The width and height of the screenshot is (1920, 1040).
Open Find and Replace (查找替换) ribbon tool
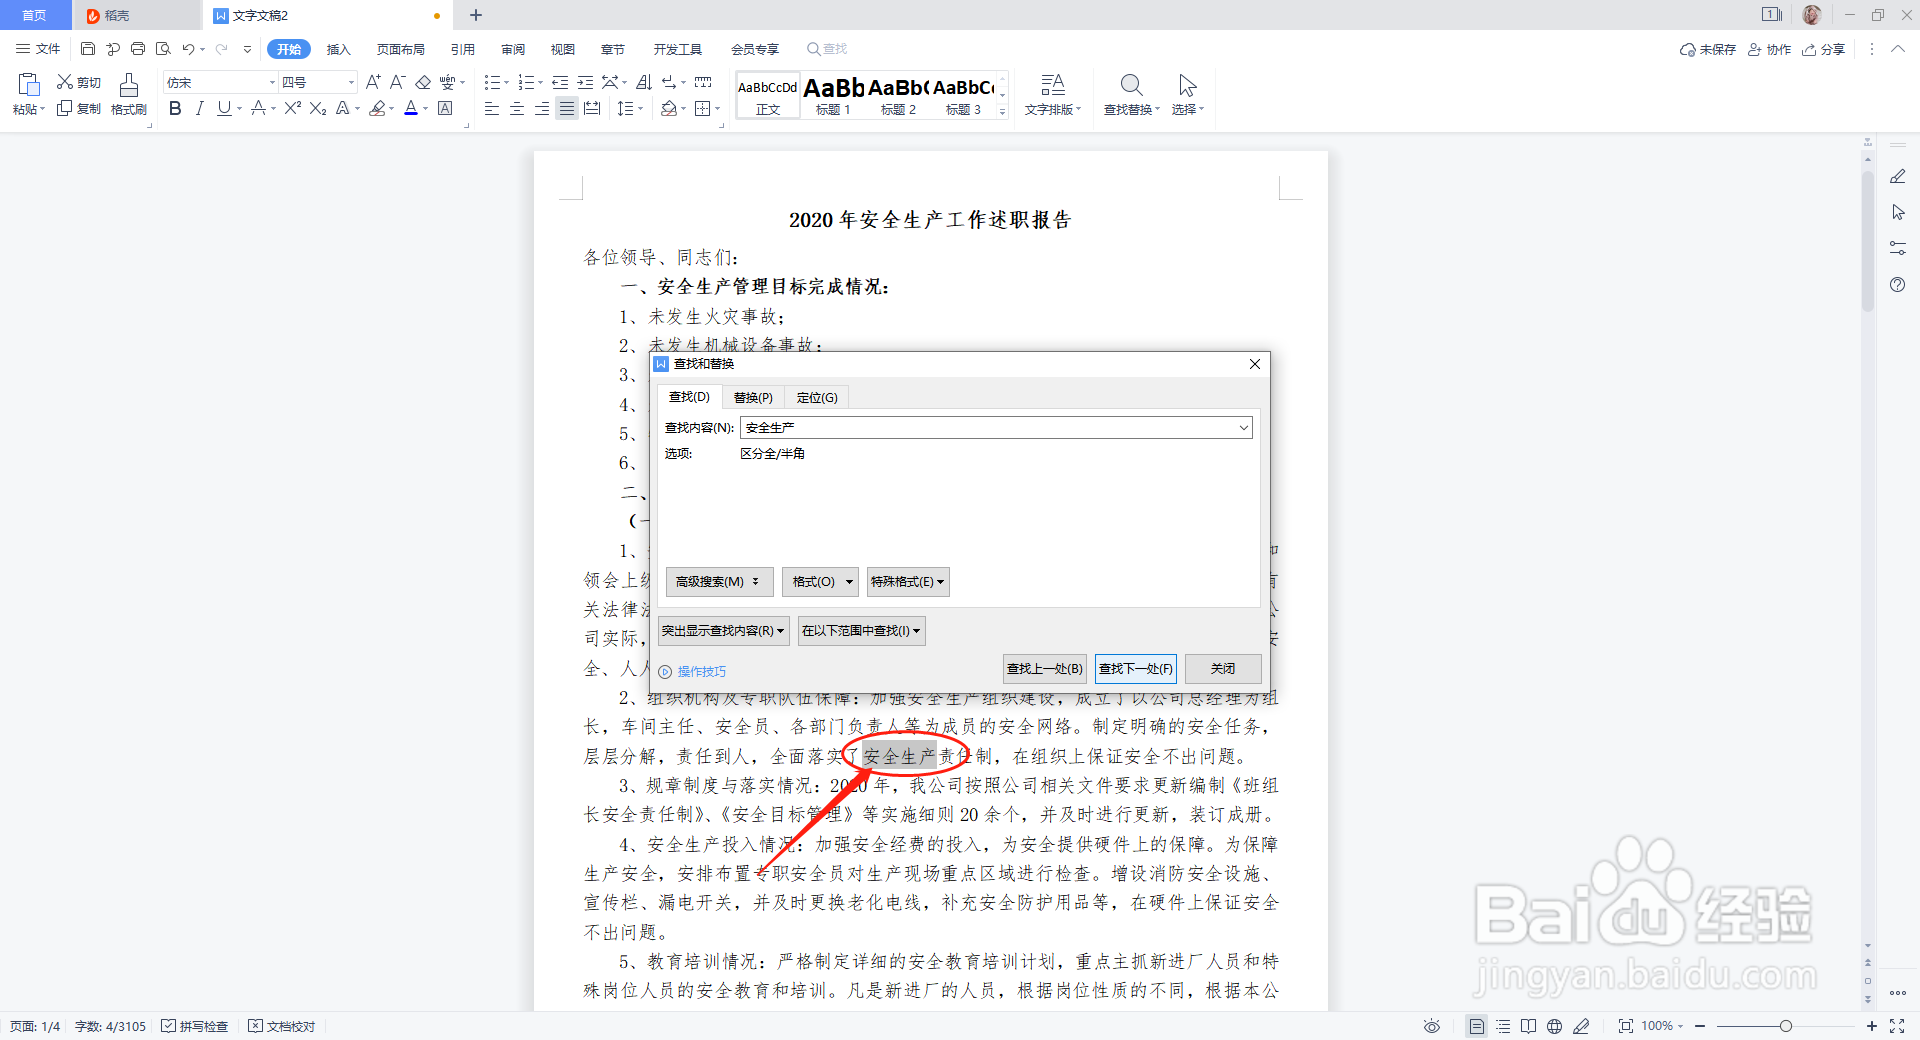pos(1132,94)
